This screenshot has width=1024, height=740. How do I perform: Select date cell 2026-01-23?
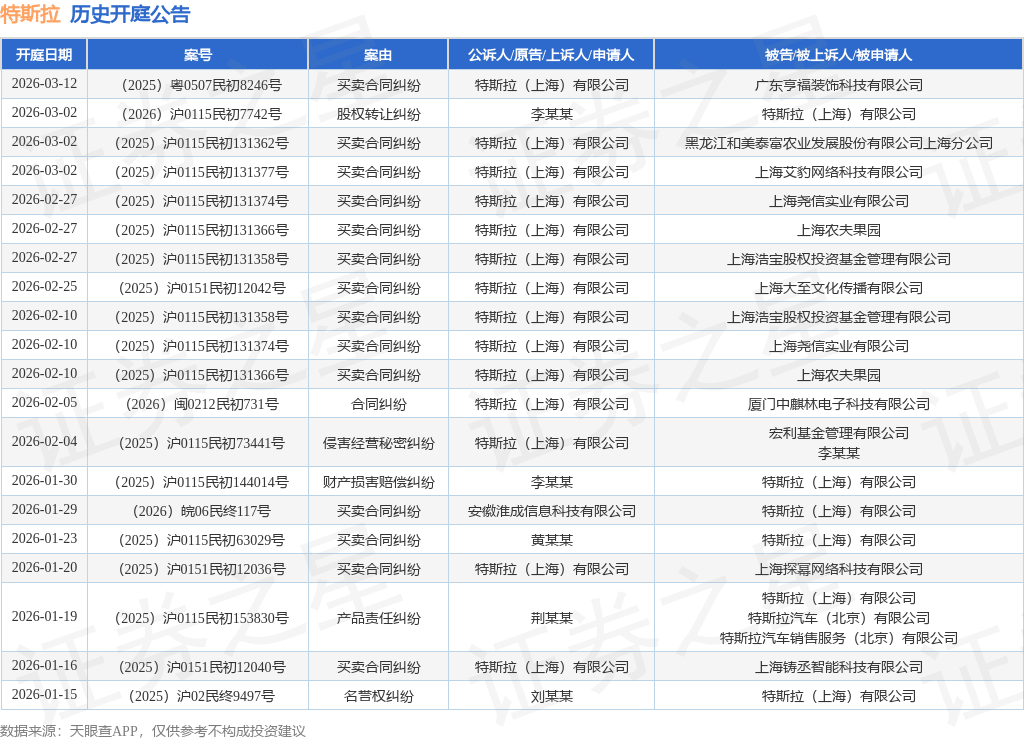(44, 539)
